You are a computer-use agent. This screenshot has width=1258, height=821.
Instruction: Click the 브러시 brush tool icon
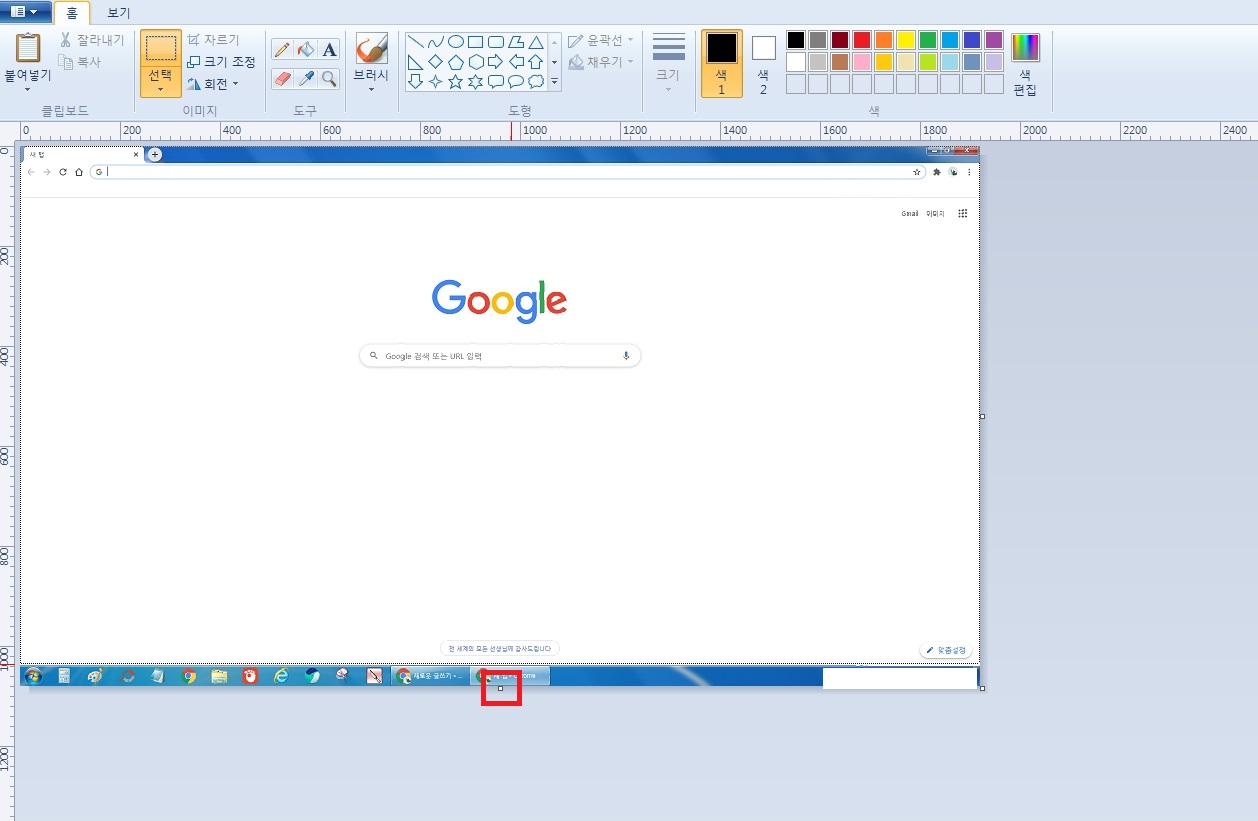click(x=371, y=48)
